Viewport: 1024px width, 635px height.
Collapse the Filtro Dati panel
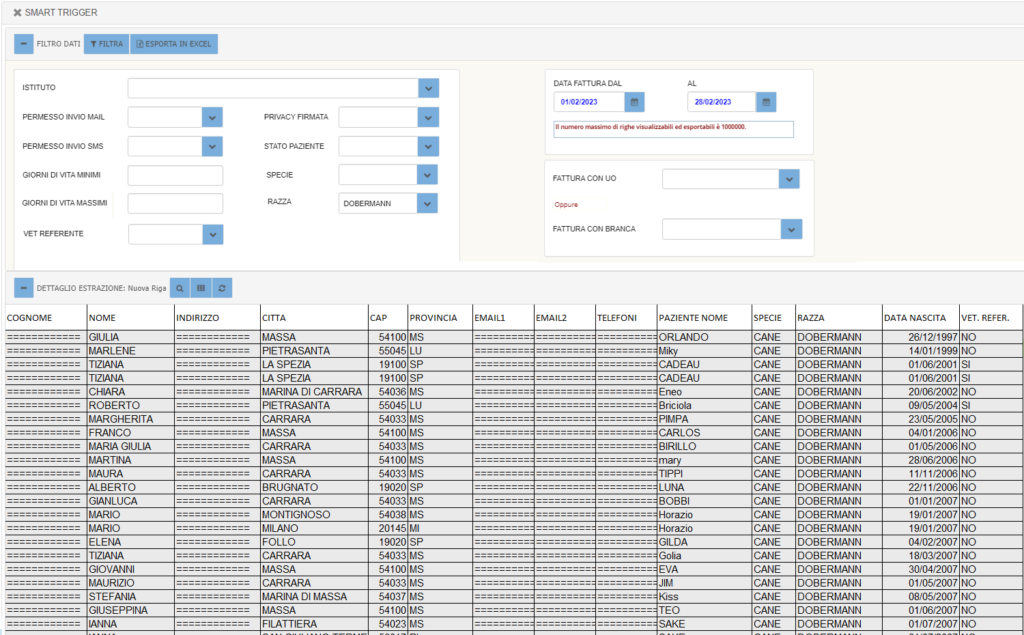tap(23, 44)
